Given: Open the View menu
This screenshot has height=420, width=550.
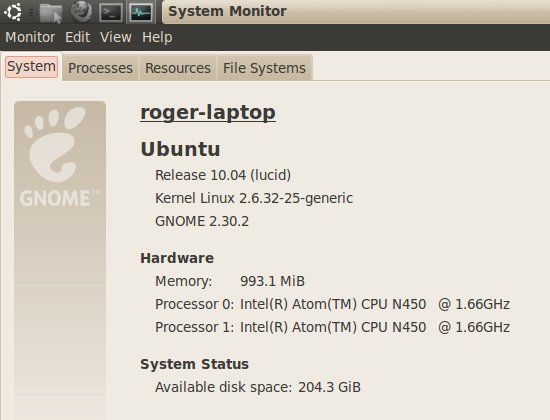Looking at the screenshot, I should pyautogui.click(x=116, y=37).
